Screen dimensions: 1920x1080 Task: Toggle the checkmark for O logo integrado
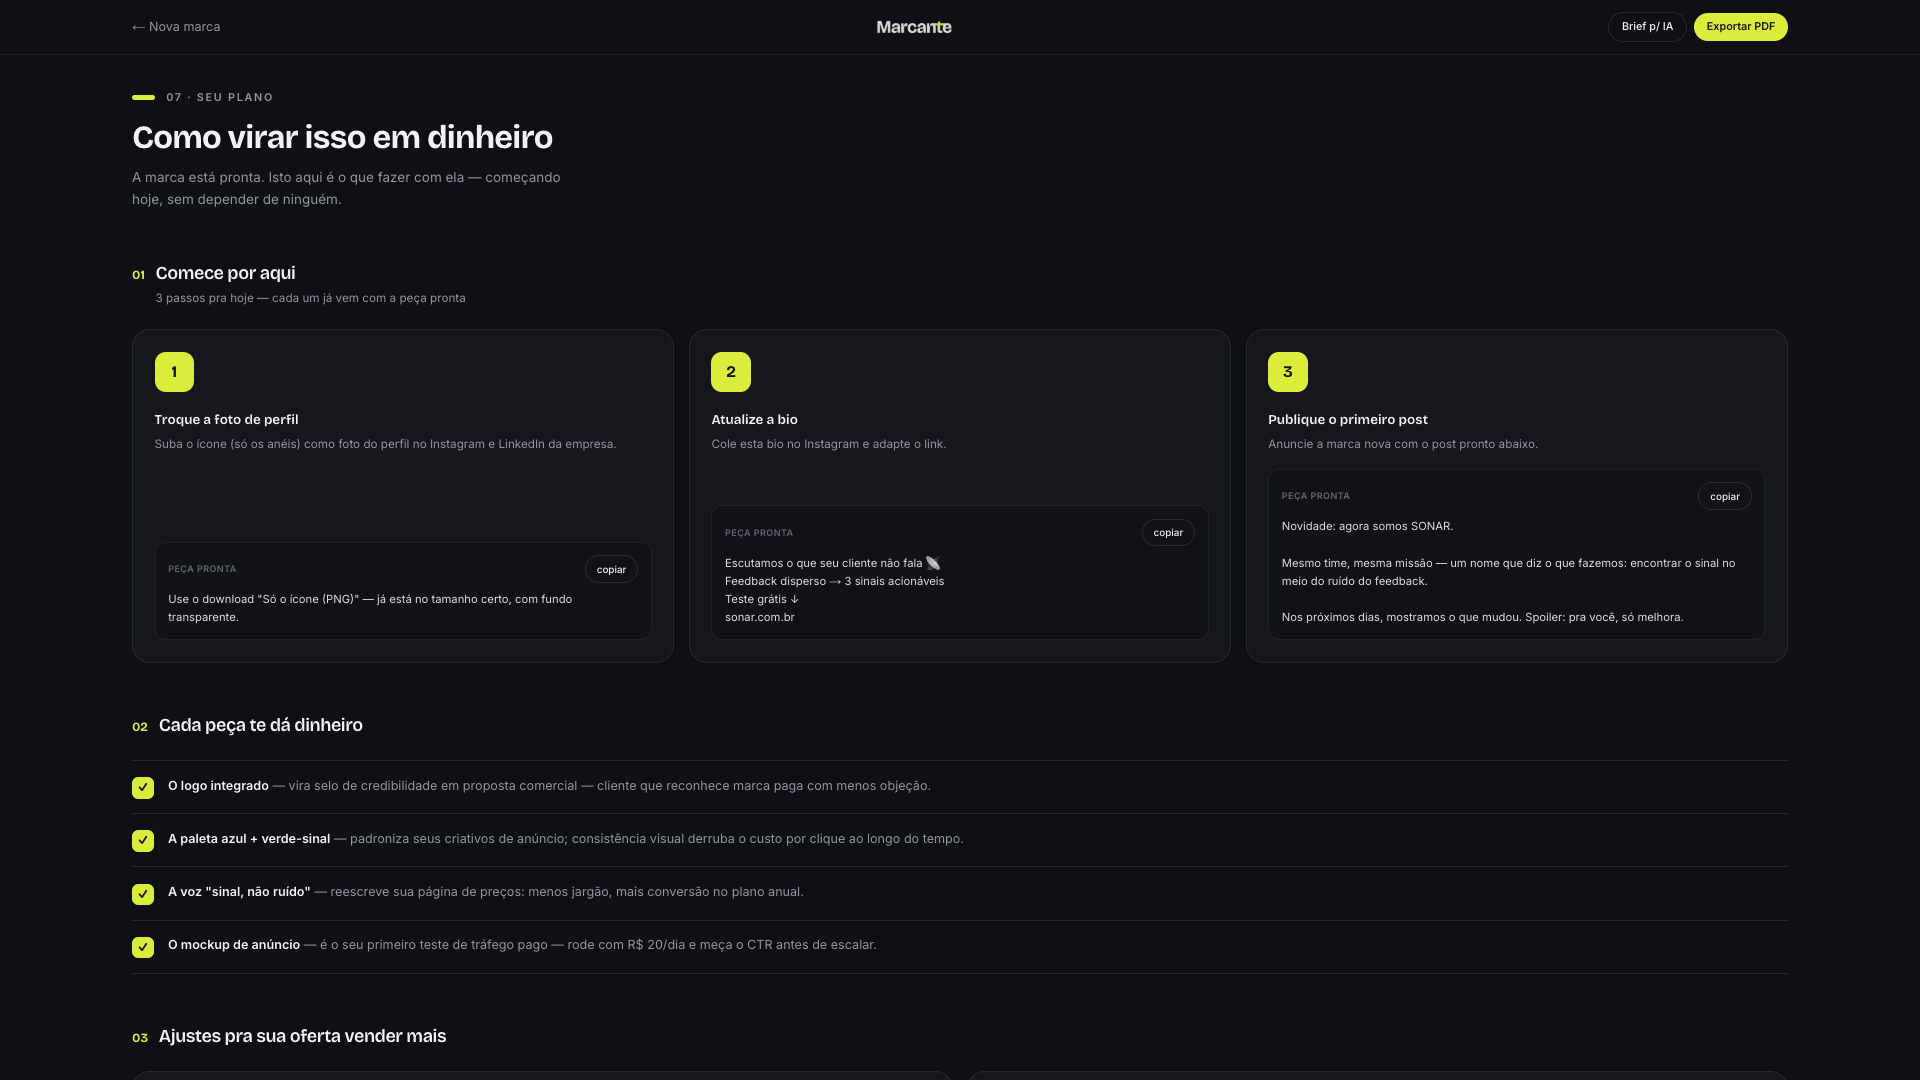point(143,788)
